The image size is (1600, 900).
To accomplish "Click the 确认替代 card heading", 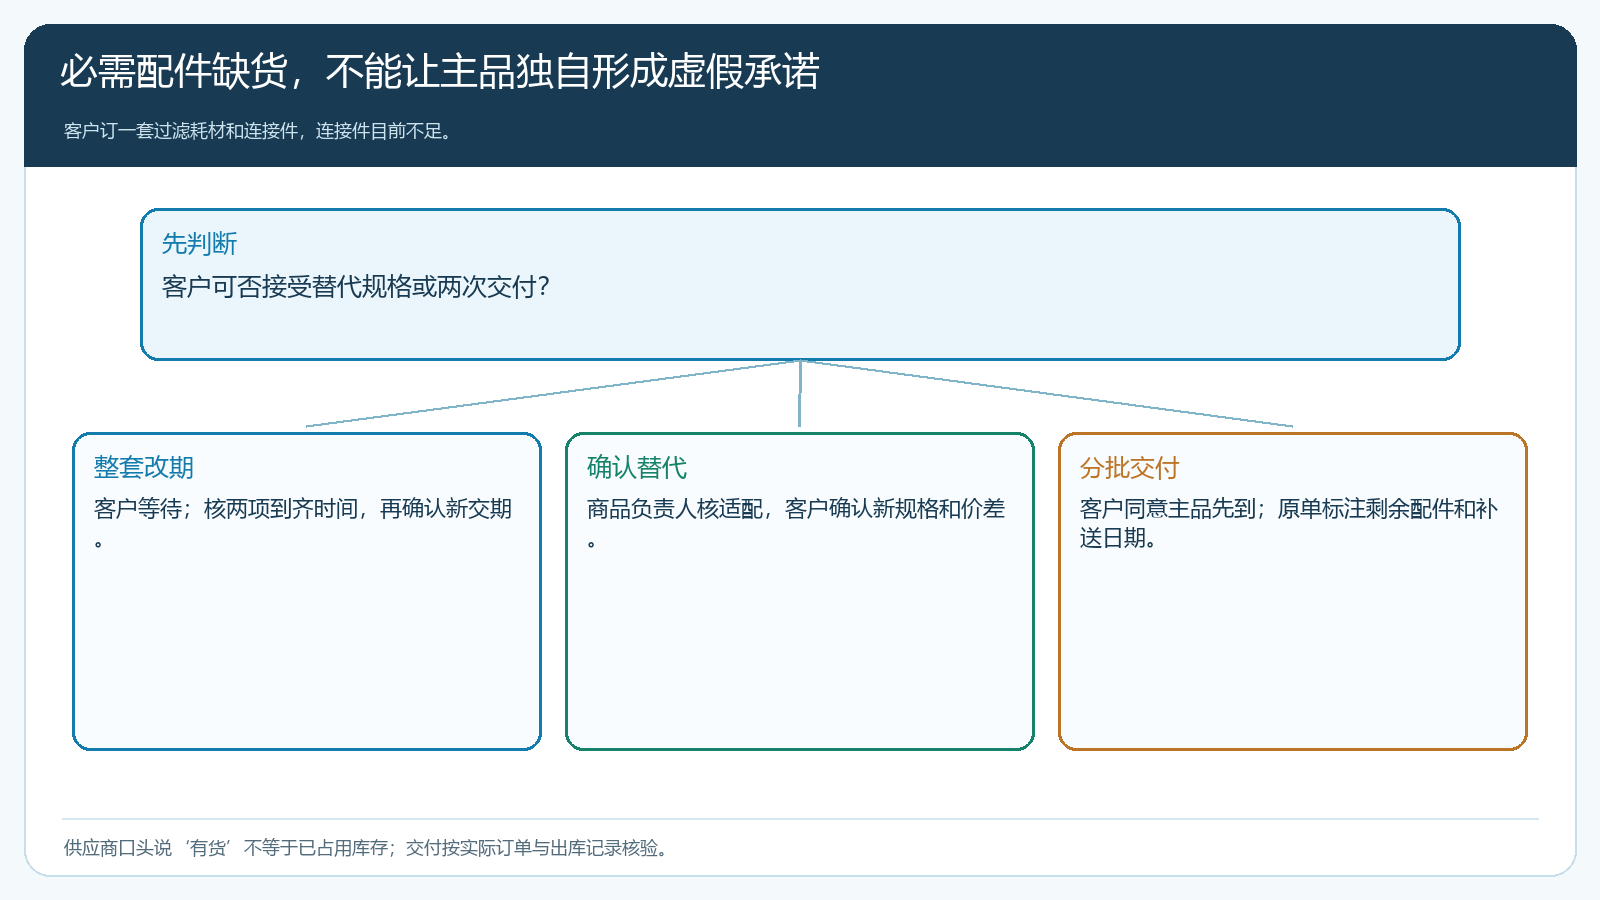I will (637, 467).
